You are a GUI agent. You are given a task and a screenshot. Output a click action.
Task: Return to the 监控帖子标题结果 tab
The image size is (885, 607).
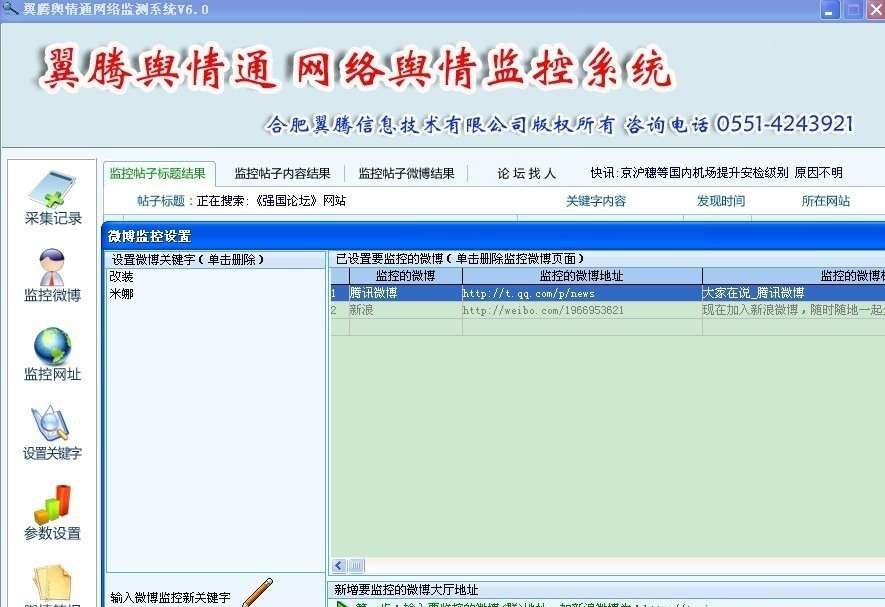click(163, 172)
